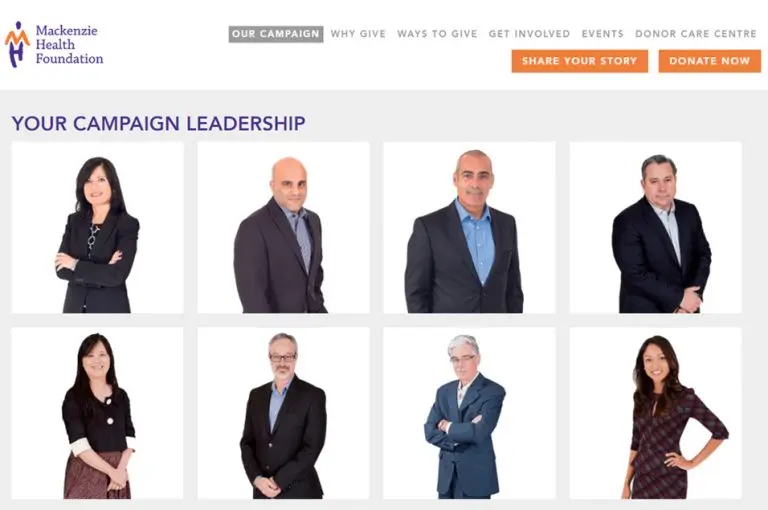This screenshot has height=510, width=768.
Task: Select the woman with crossed arms in black blazer
Action: click(97, 227)
